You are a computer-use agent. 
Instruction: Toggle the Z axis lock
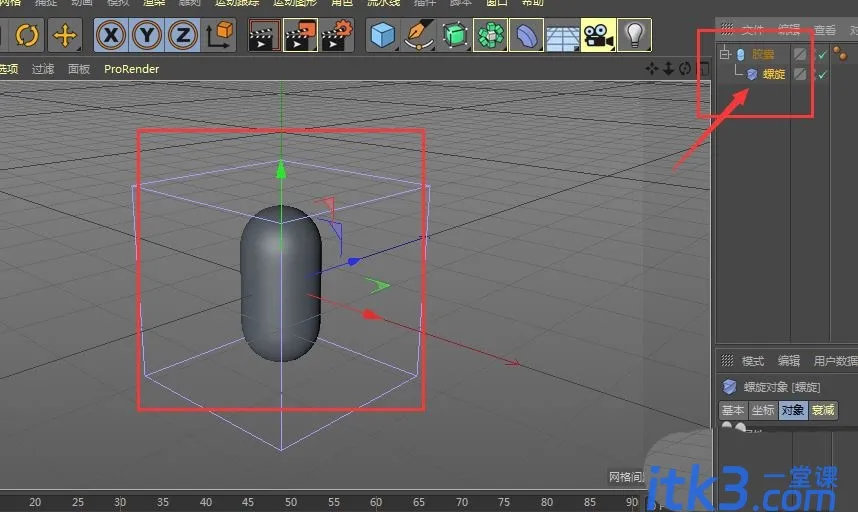pos(183,36)
